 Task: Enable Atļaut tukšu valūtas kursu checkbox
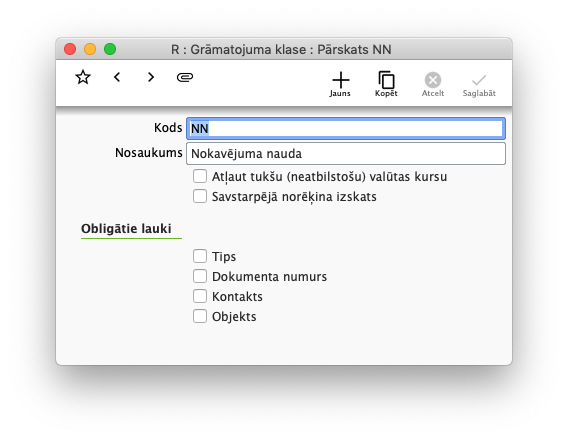[x=200, y=176]
